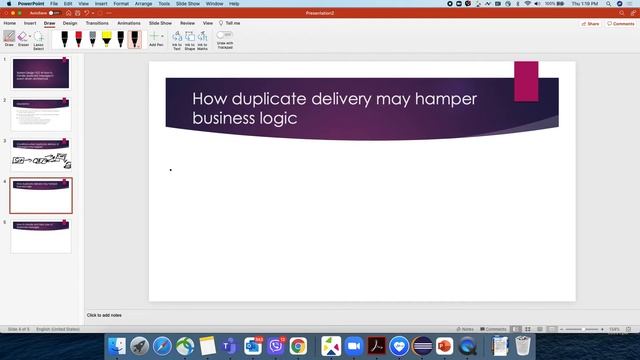Viewport: 640px width, 360px height.
Task: Open Google Chrome from the Dock
Action: (298, 346)
